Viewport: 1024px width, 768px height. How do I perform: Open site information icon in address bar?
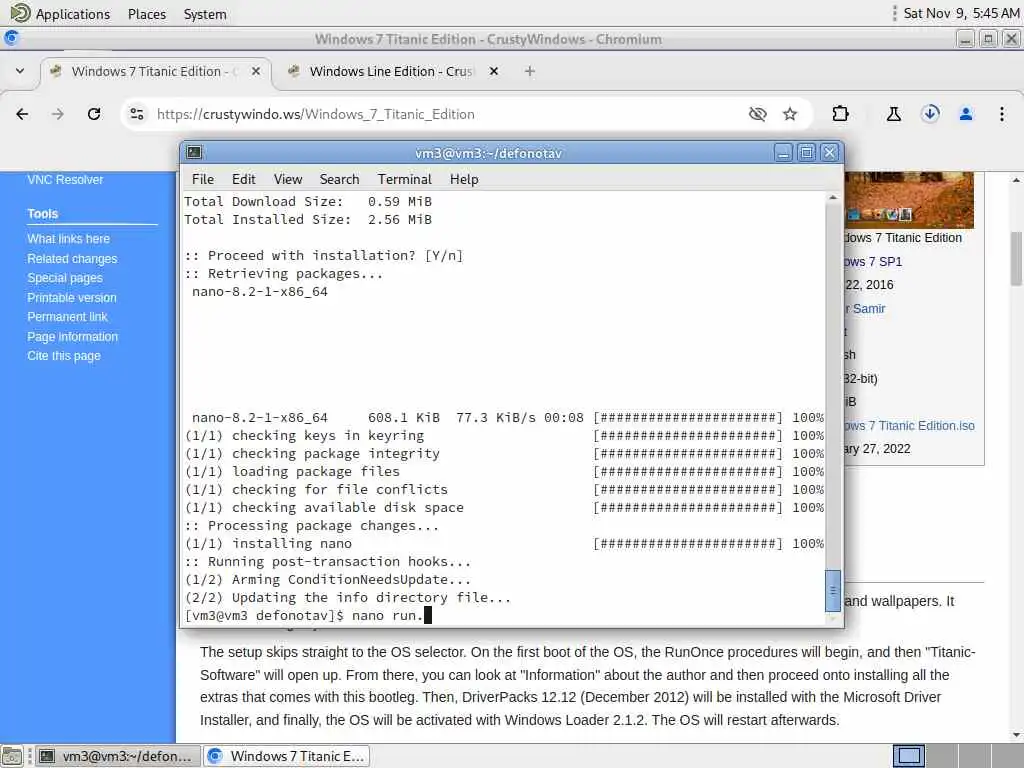[136, 114]
